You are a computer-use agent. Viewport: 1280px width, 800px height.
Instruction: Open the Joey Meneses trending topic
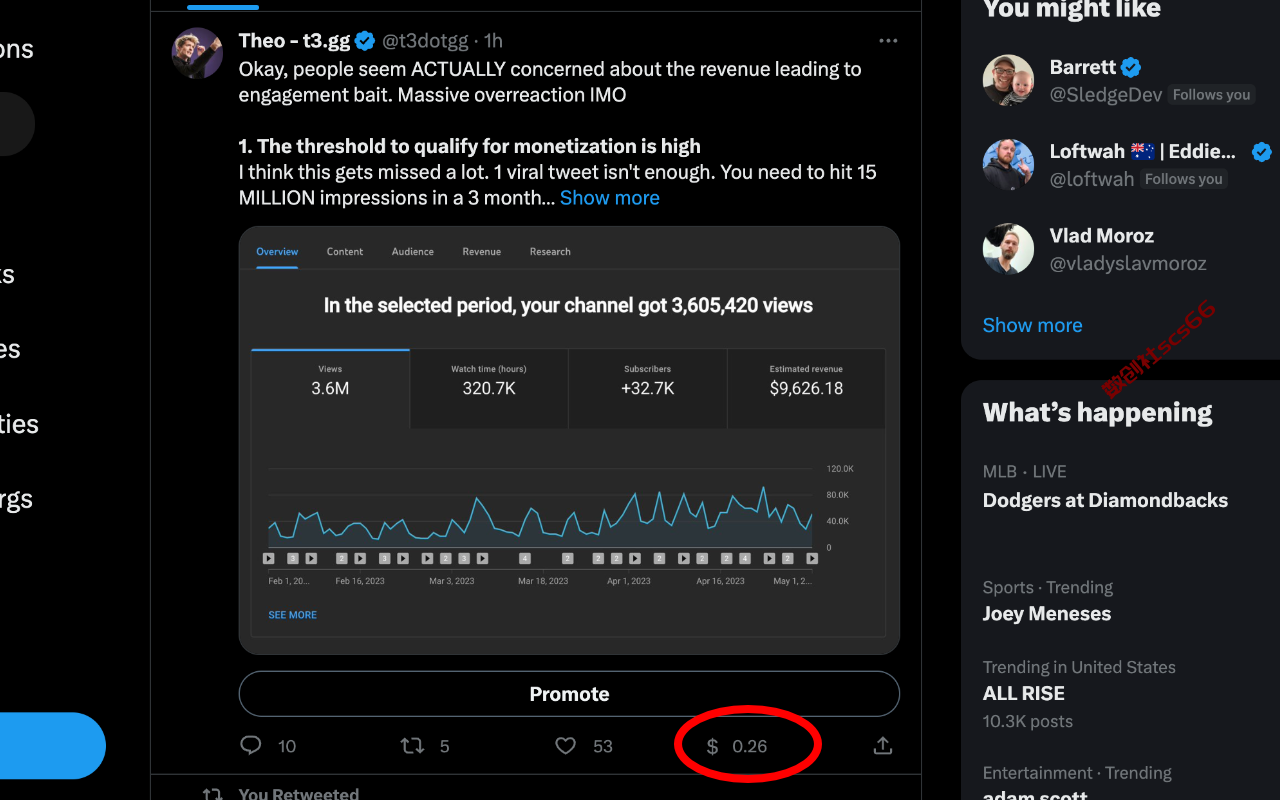(x=1046, y=614)
